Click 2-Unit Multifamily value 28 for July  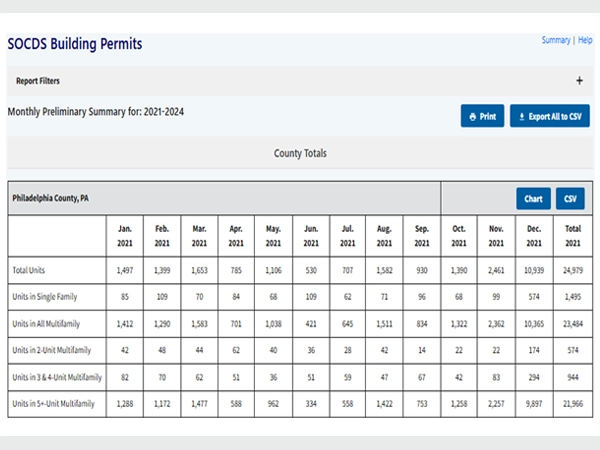point(347,350)
